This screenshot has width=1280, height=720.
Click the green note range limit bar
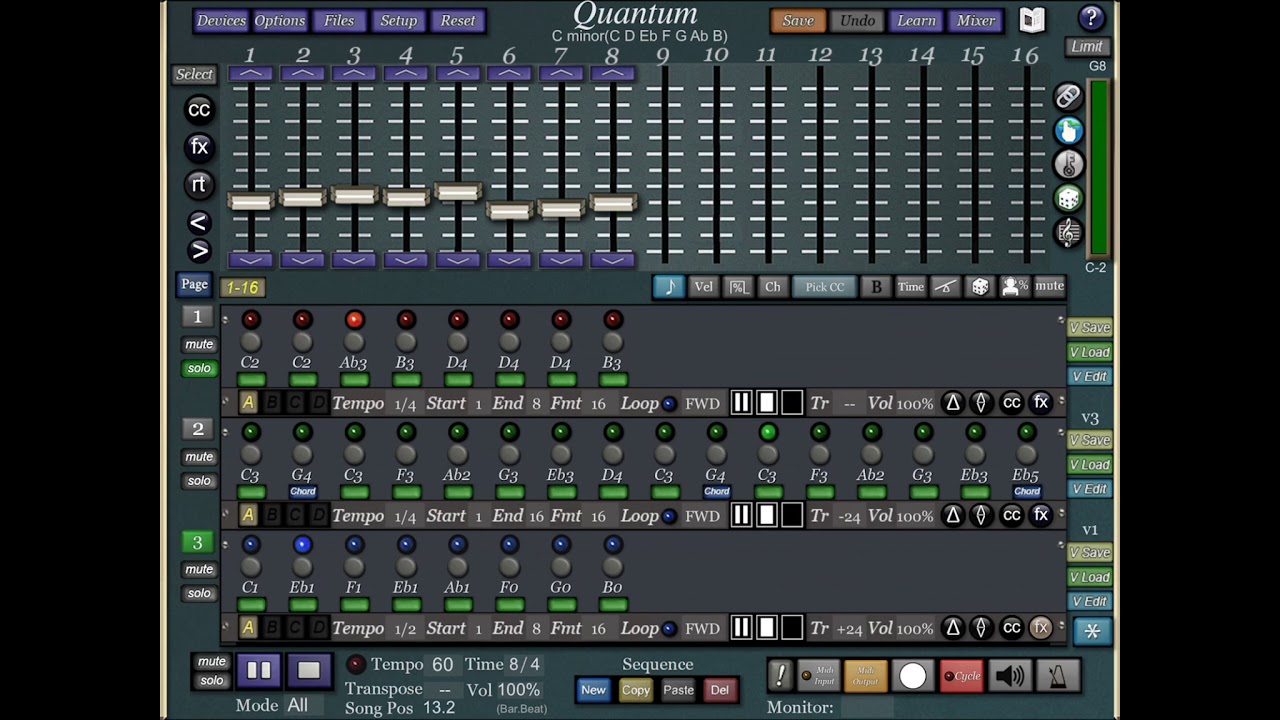[x=1098, y=168]
